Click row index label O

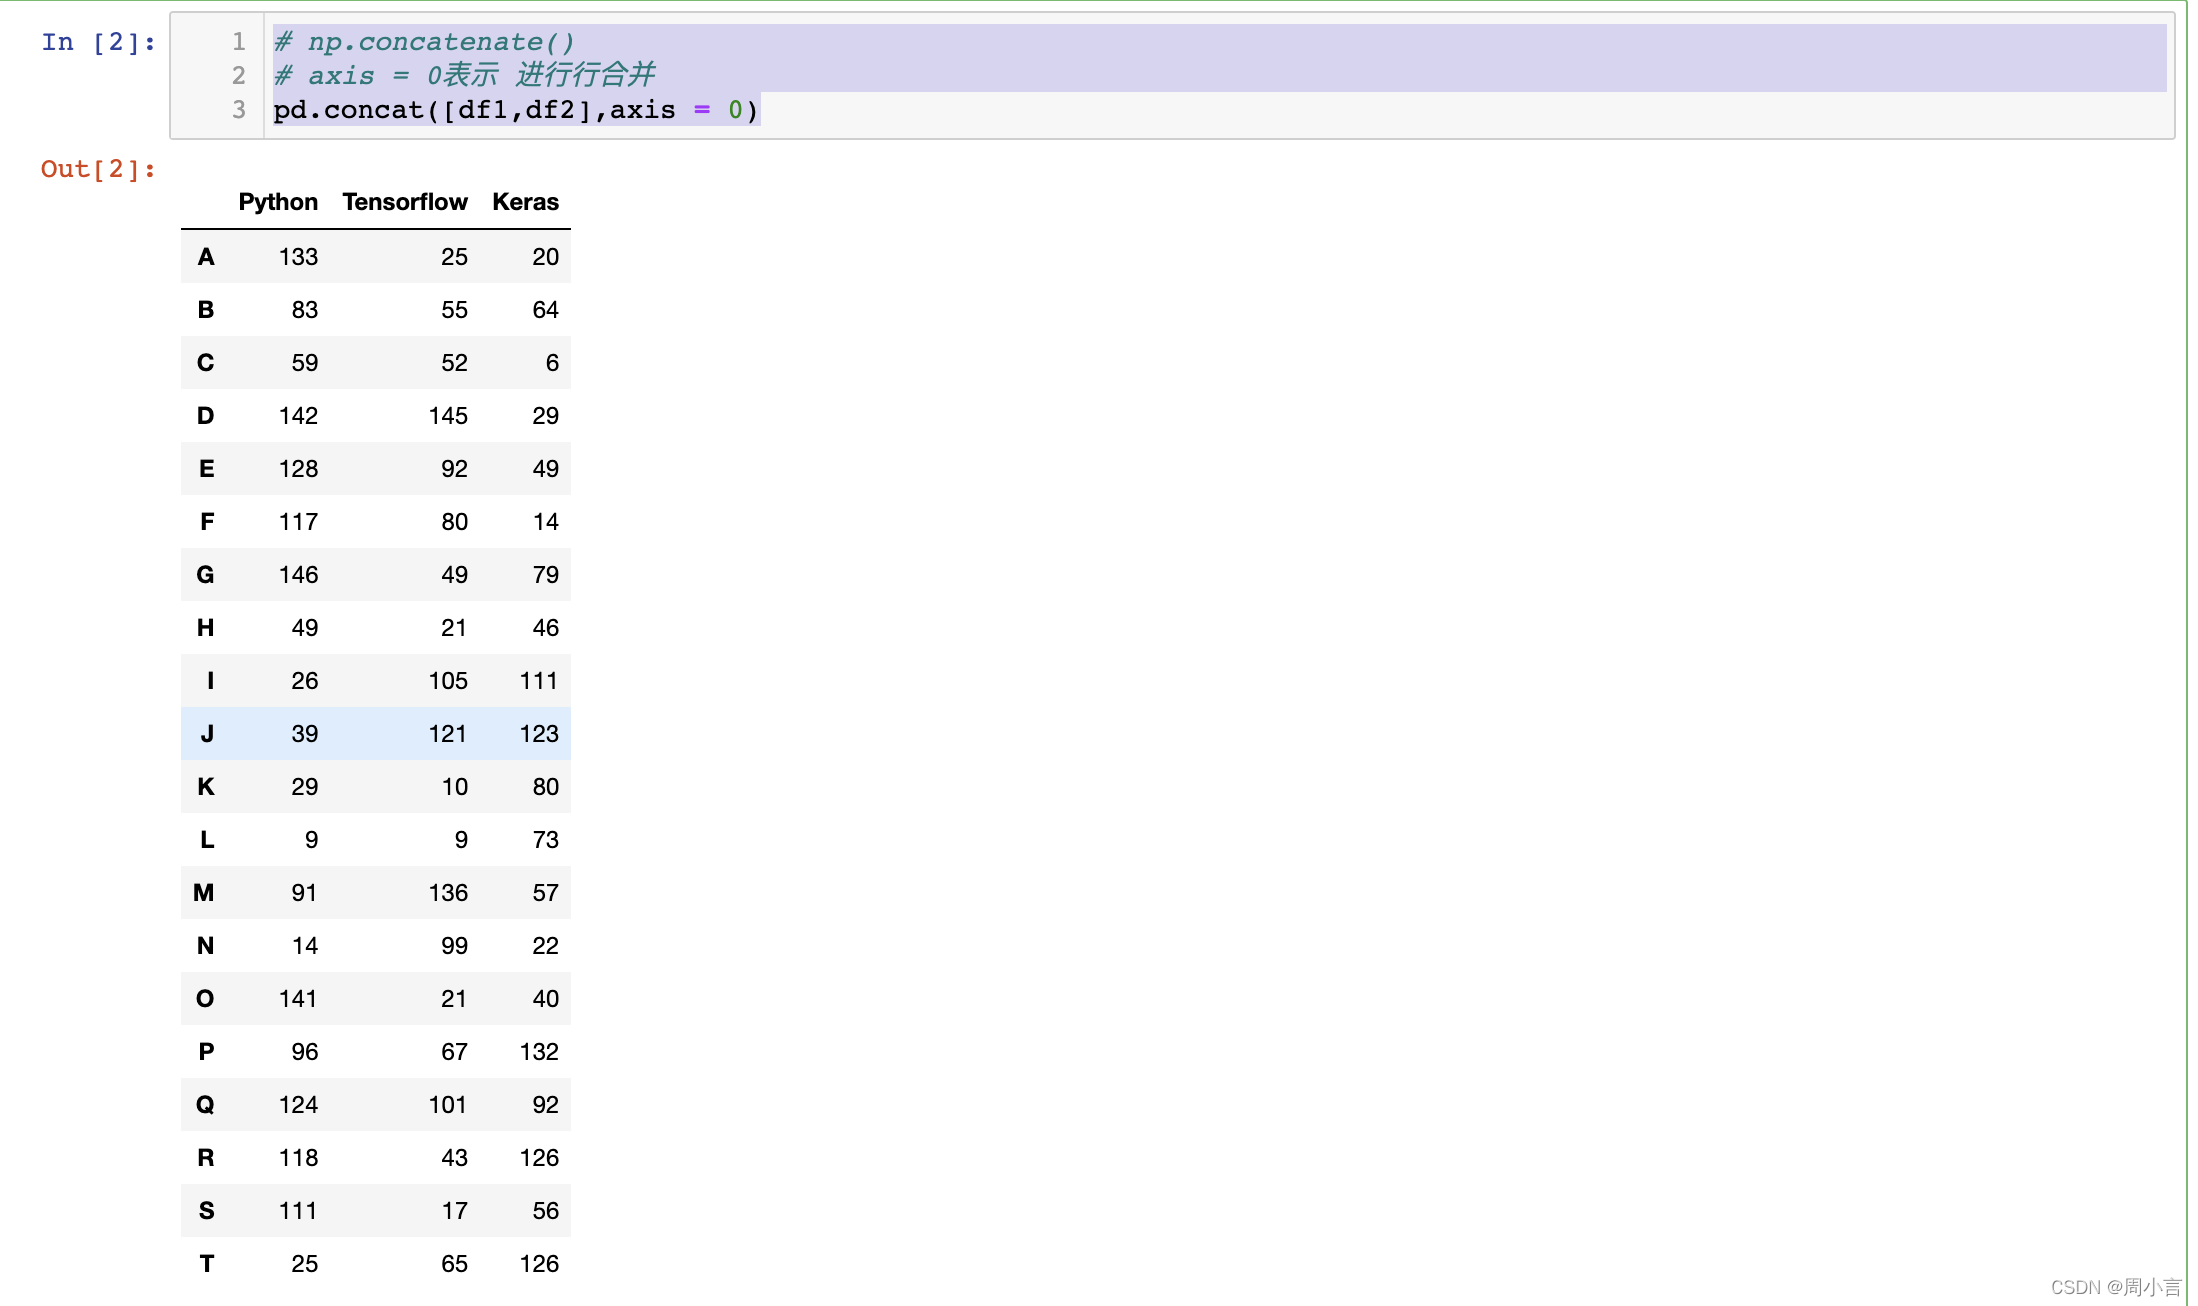pyautogui.click(x=205, y=999)
